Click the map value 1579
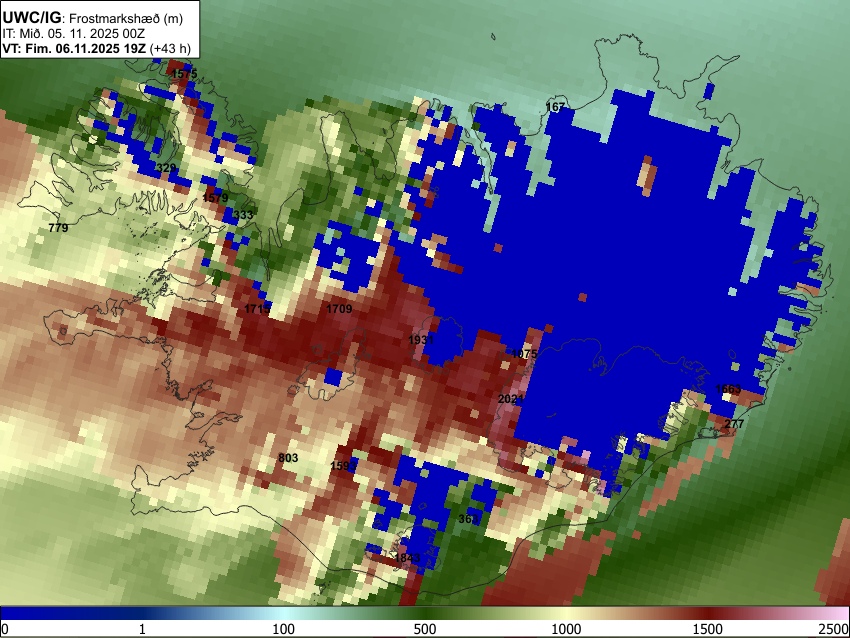This screenshot has width=850, height=638. click(x=215, y=198)
